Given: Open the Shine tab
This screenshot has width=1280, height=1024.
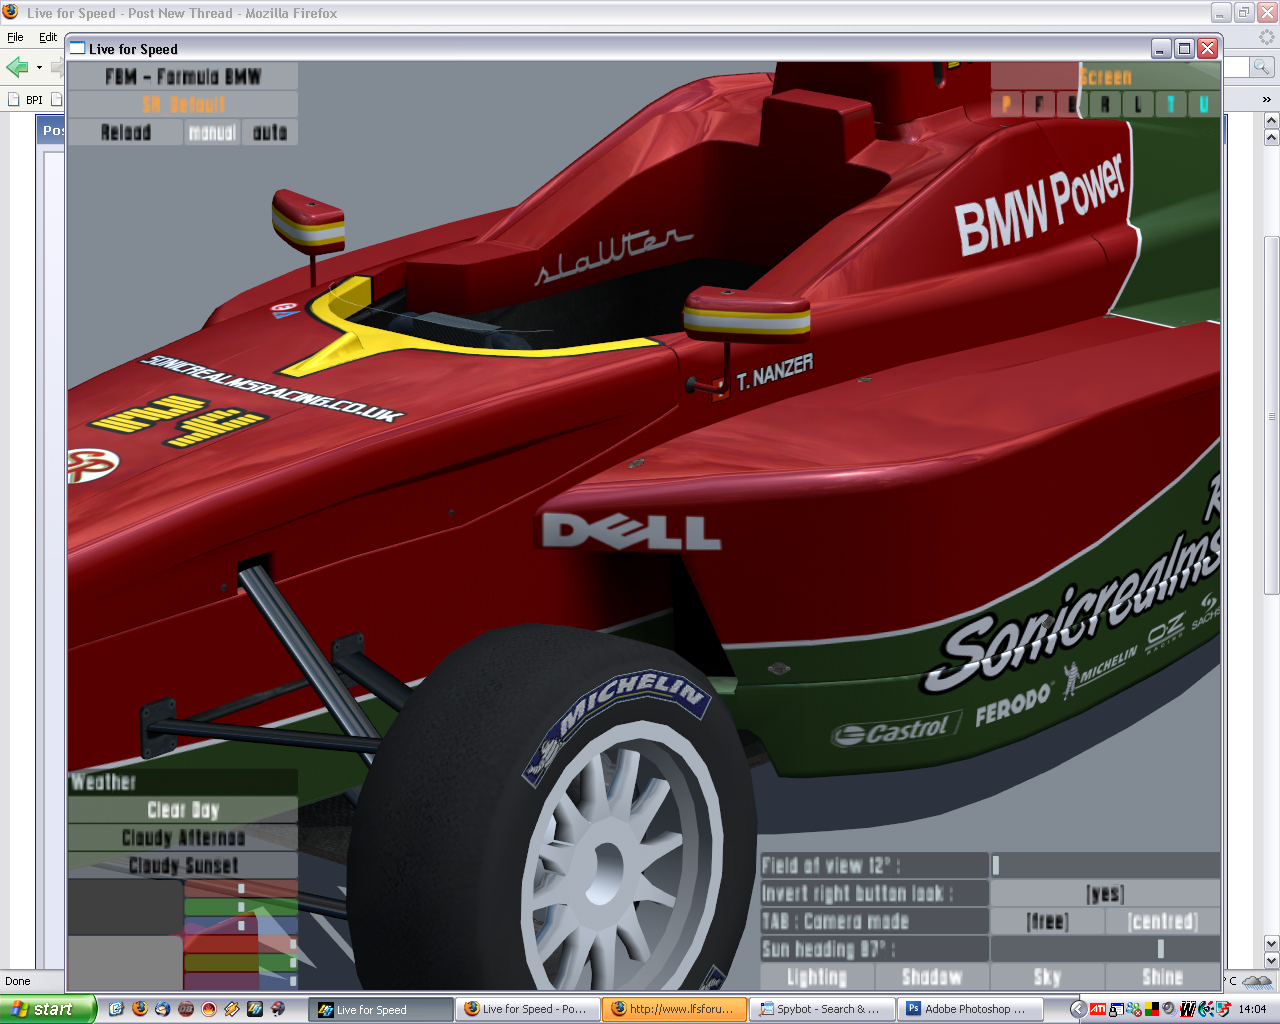Looking at the screenshot, I should click(x=1162, y=977).
